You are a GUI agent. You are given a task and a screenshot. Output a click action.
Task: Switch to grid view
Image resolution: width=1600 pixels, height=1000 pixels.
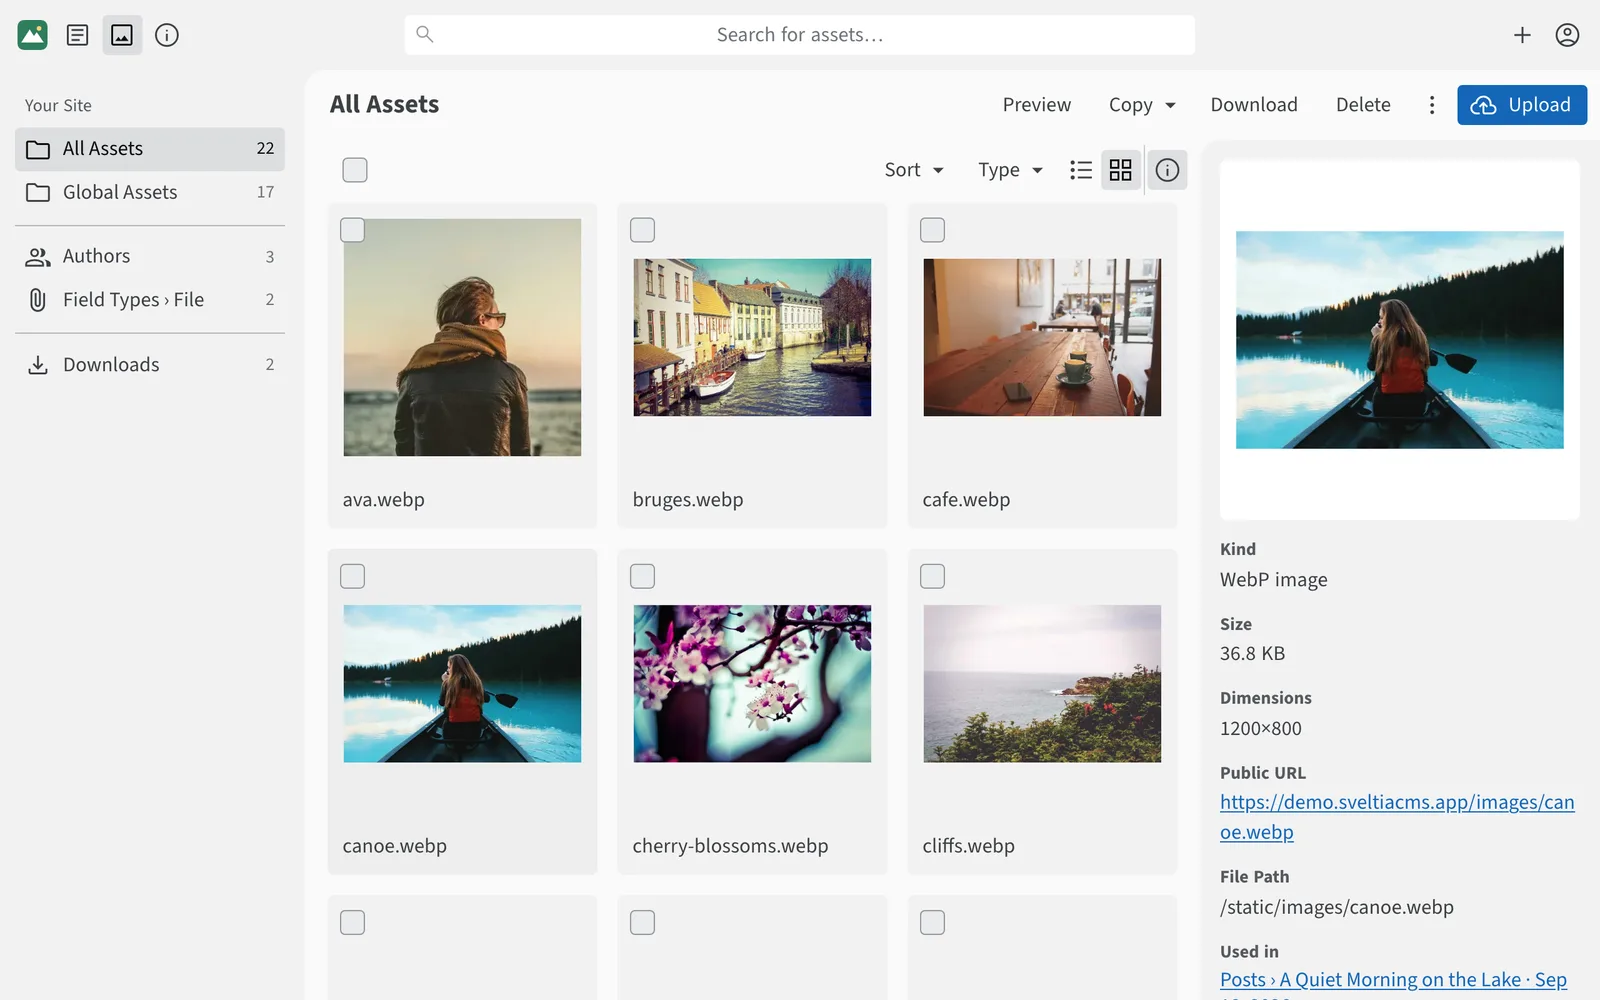point(1121,170)
